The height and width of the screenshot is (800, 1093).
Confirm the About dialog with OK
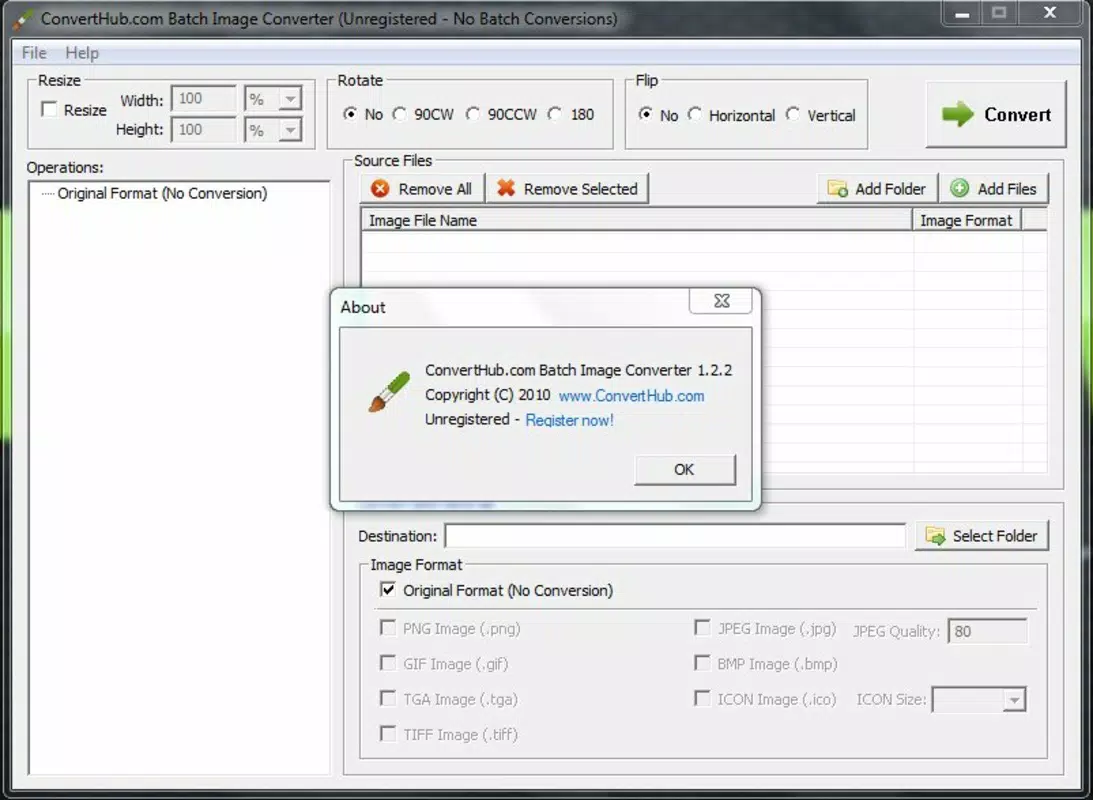[x=685, y=470]
